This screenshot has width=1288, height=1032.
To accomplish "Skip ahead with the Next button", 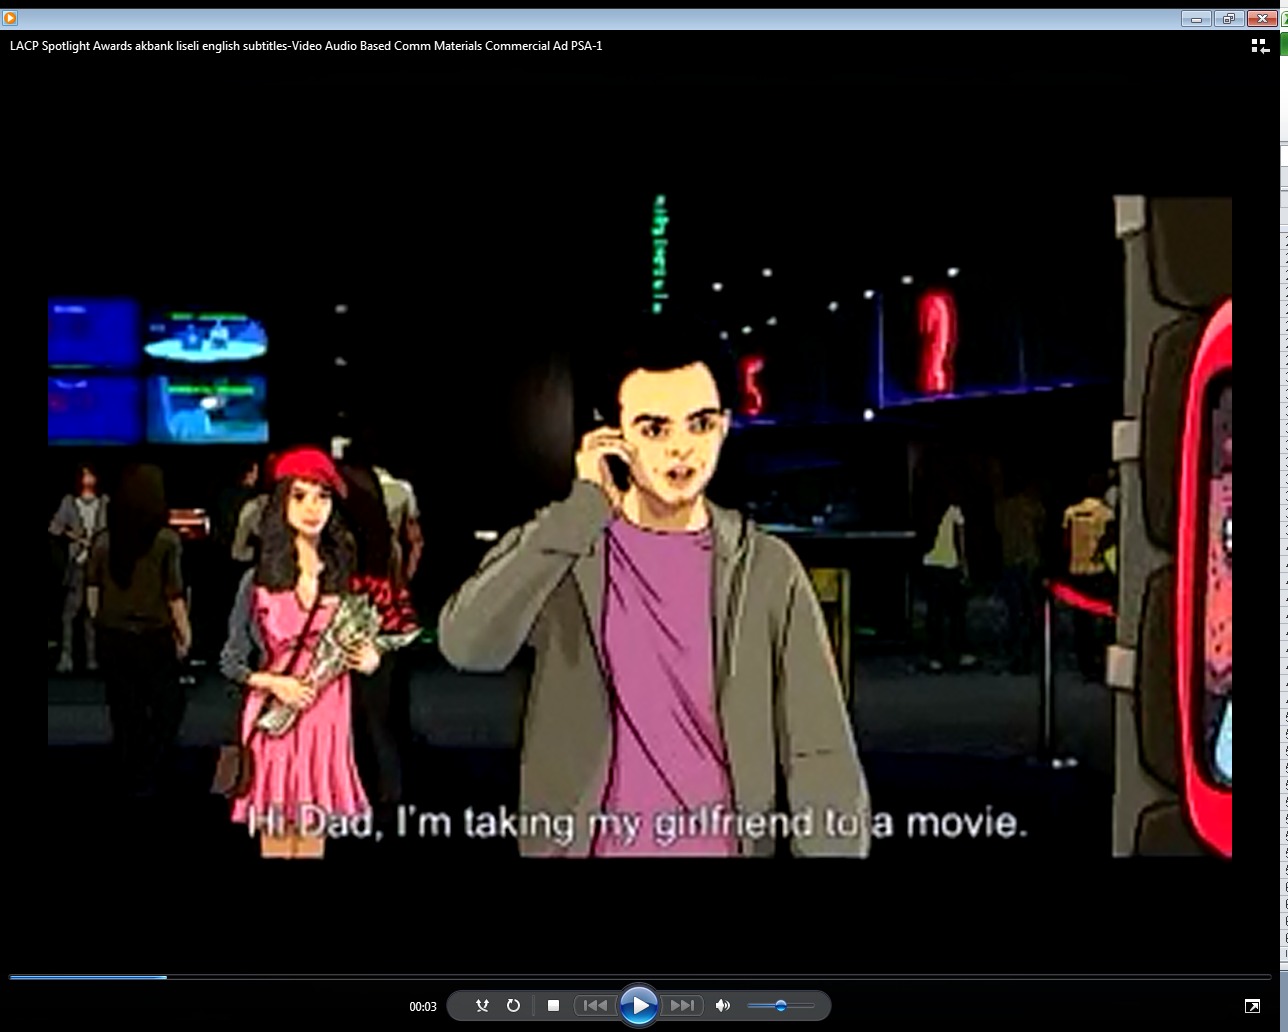I will tap(682, 1006).
